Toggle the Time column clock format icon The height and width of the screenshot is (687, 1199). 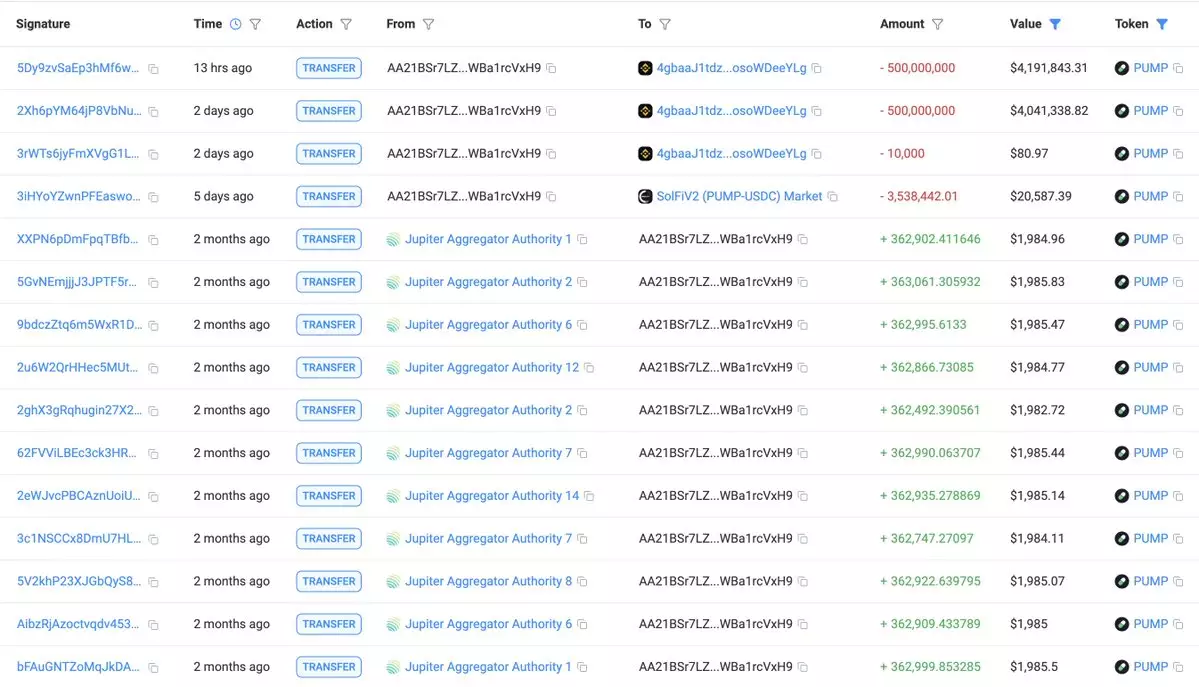[236, 24]
